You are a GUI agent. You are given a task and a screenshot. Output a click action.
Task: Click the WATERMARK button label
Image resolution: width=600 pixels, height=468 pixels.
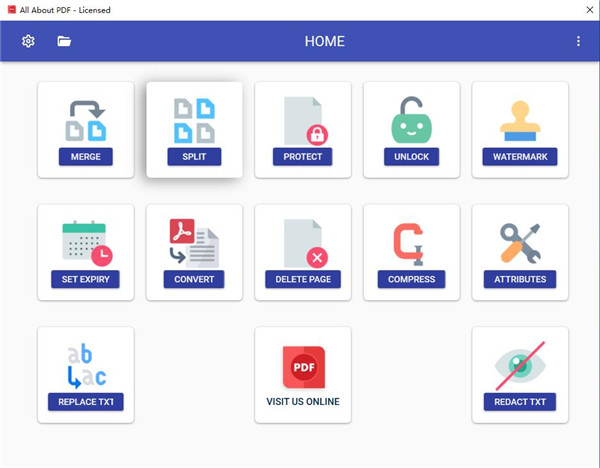coord(520,157)
